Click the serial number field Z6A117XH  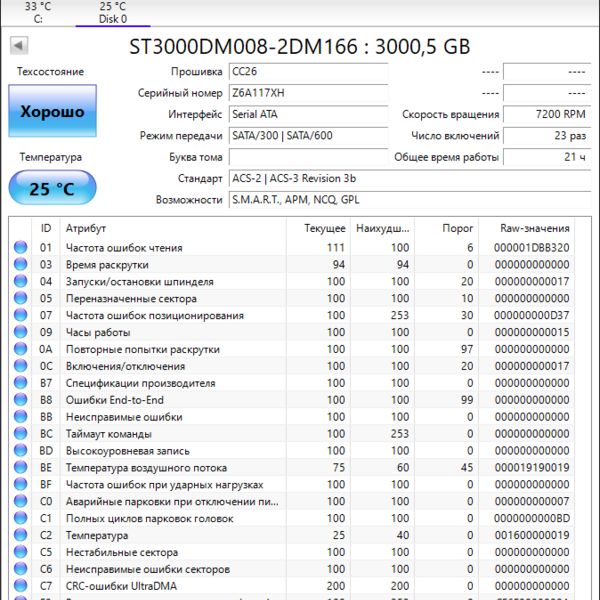pyautogui.click(x=308, y=93)
